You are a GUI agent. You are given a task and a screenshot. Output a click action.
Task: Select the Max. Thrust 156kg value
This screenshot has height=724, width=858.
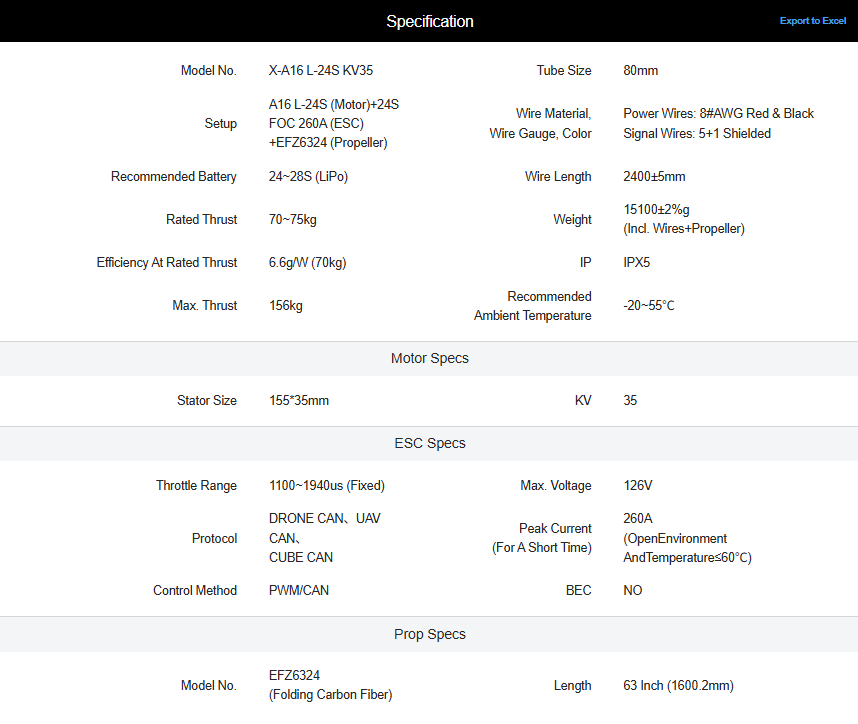pos(286,305)
